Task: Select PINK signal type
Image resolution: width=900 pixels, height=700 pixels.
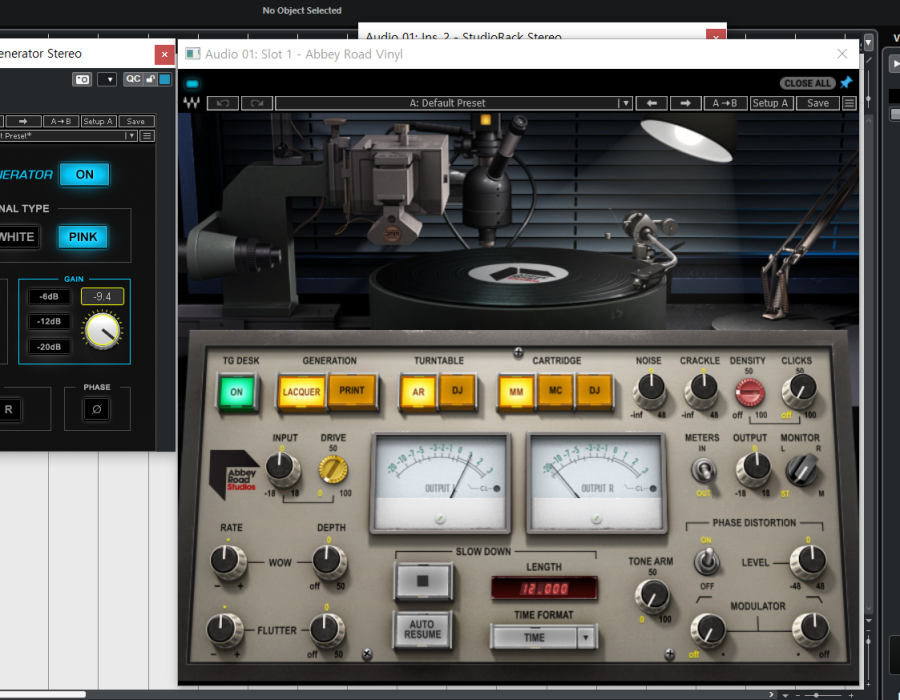Action: (x=83, y=237)
